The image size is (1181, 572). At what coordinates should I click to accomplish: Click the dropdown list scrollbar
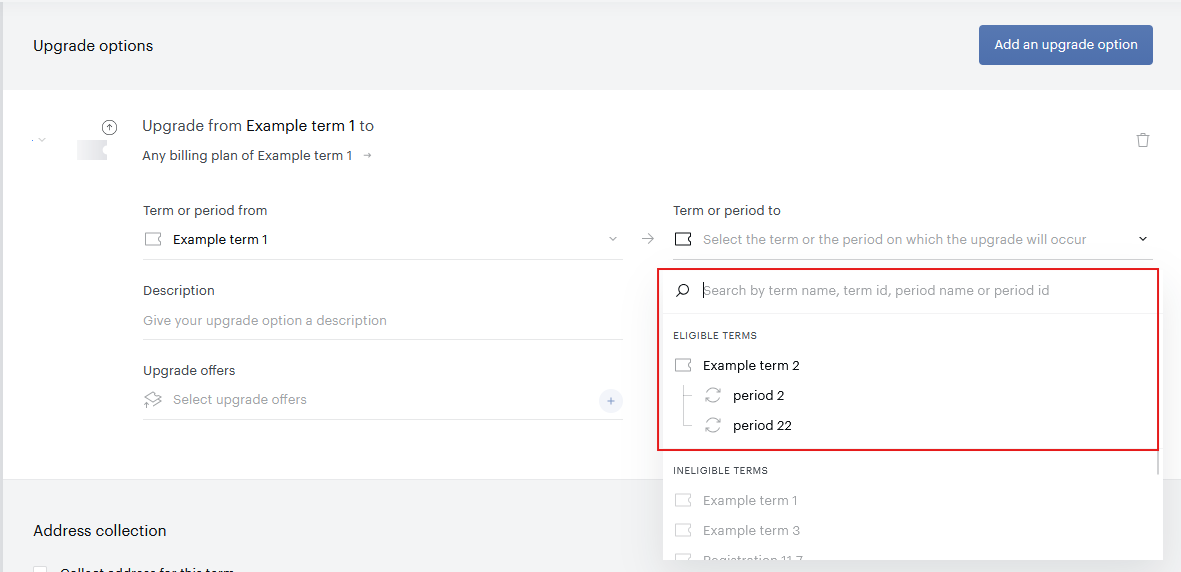tap(1159, 463)
